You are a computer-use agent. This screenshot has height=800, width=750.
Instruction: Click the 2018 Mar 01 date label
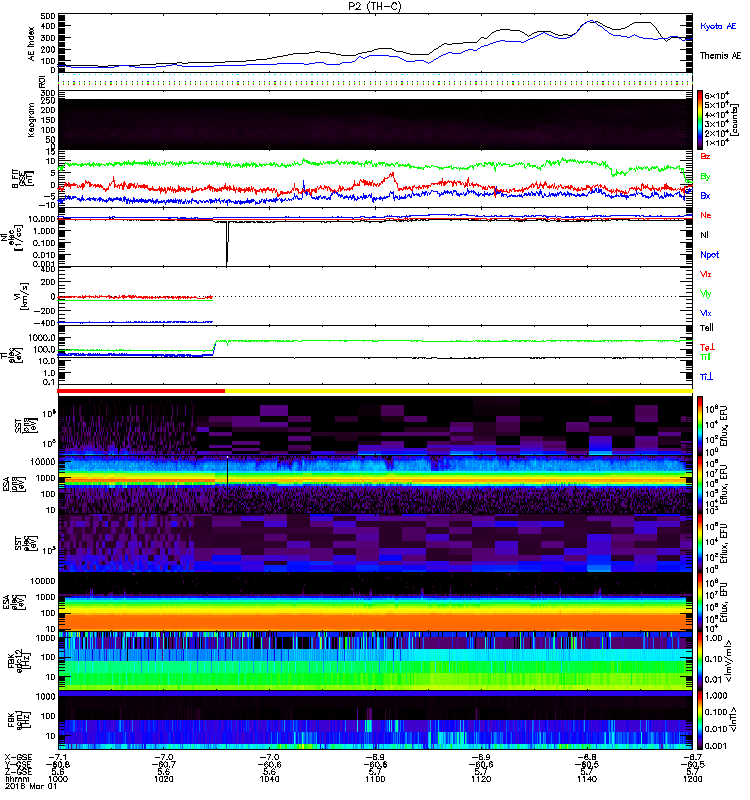(31, 786)
